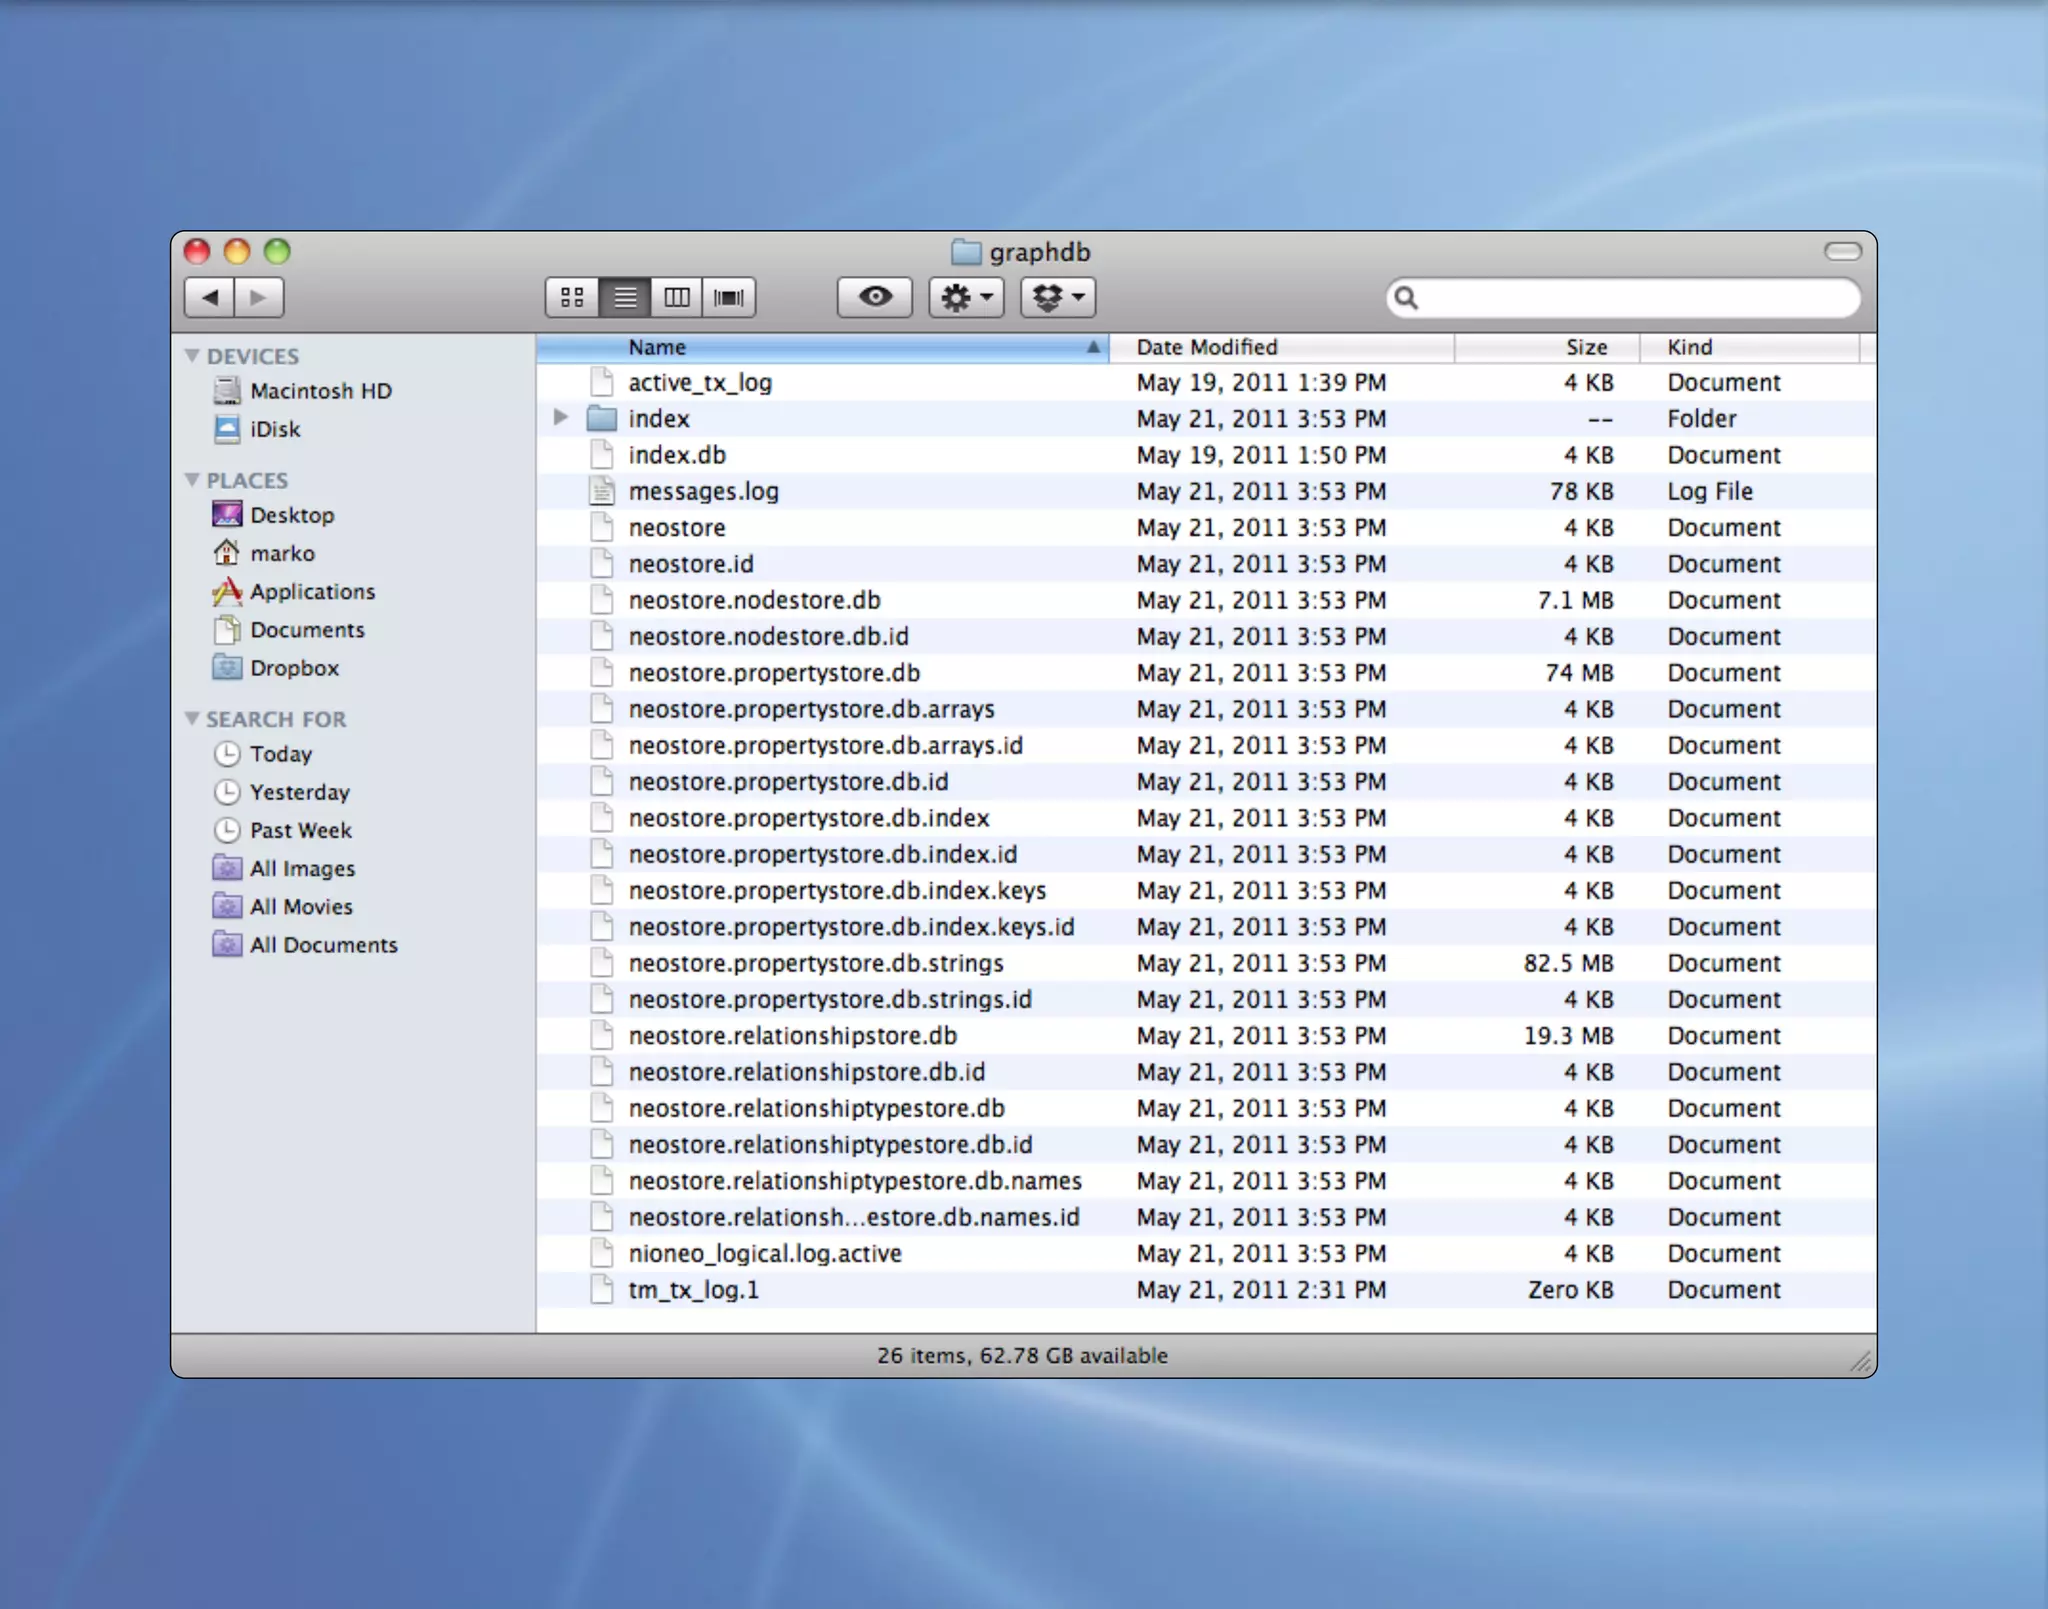The image size is (2048, 1609).
Task: Open the Action gear dropdown menu
Action: 965,297
